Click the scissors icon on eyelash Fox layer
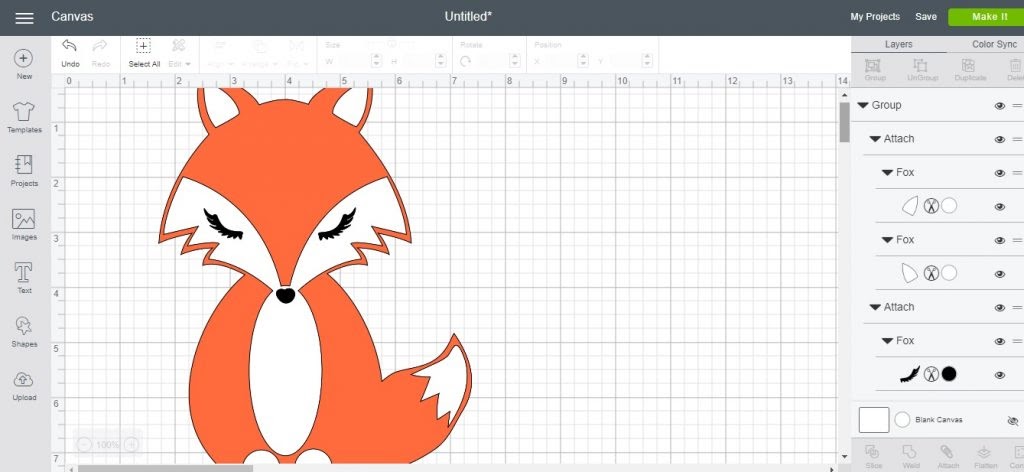Screen dimensions: 1024x472 (931, 374)
